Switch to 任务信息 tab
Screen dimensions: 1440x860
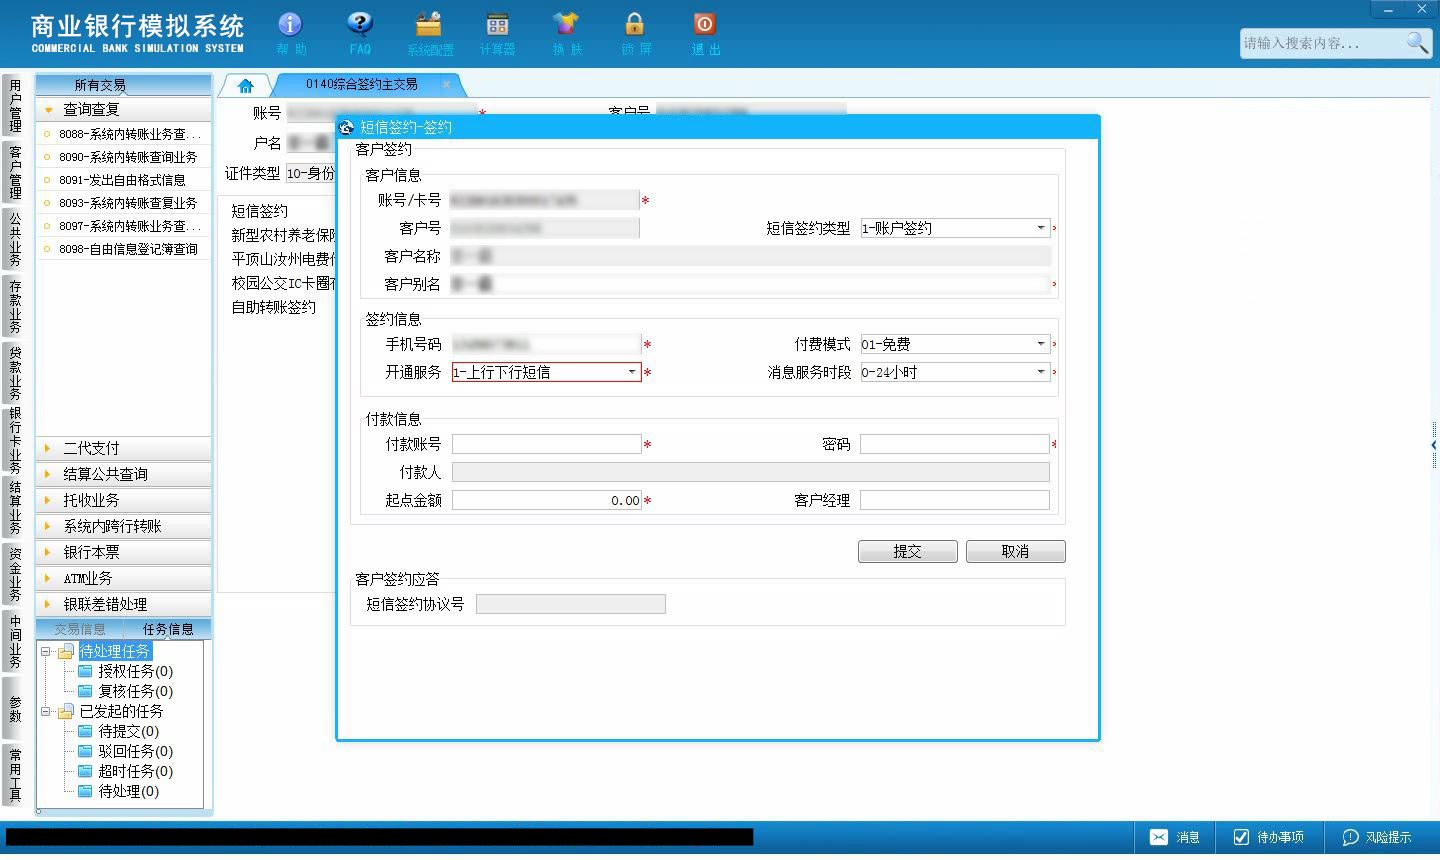click(167, 629)
